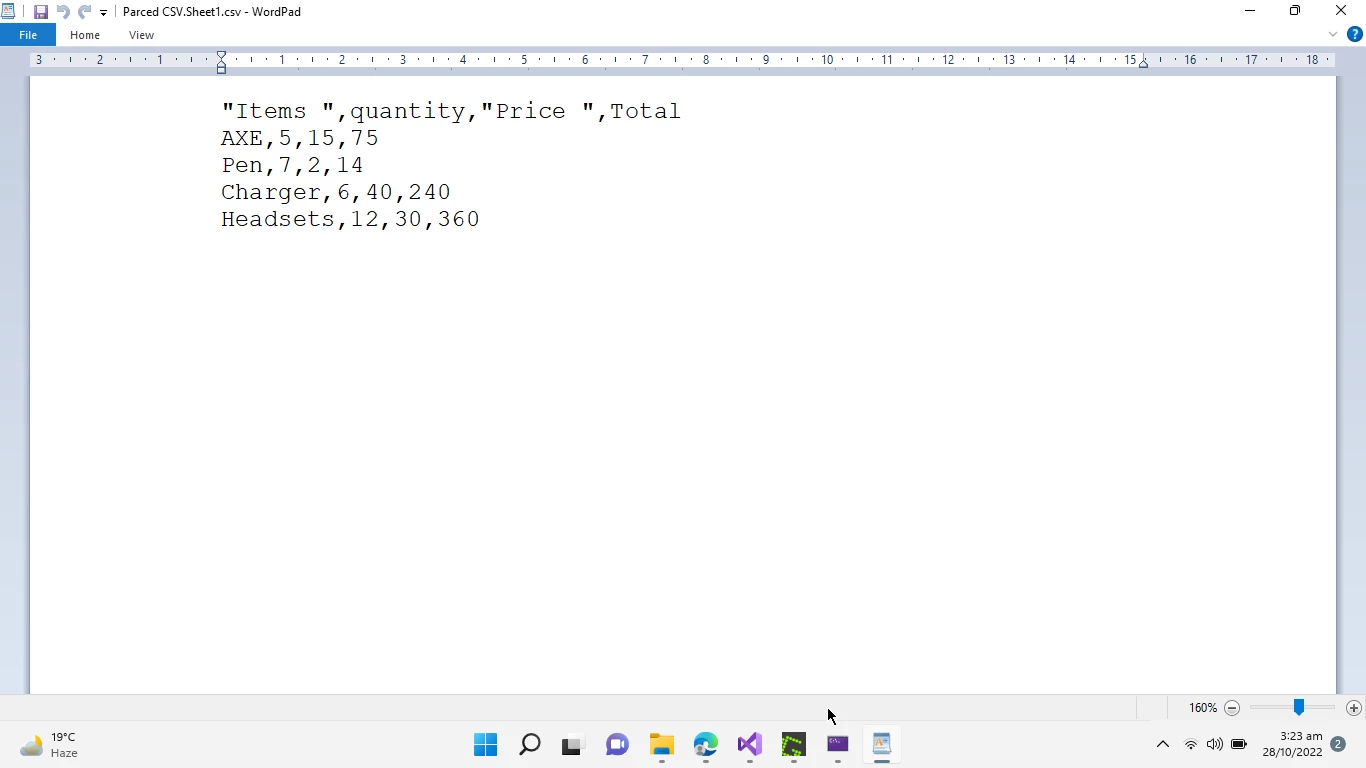Viewport: 1366px width, 768px height.
Task: Switch to the View tab
Action: (141, 35)
